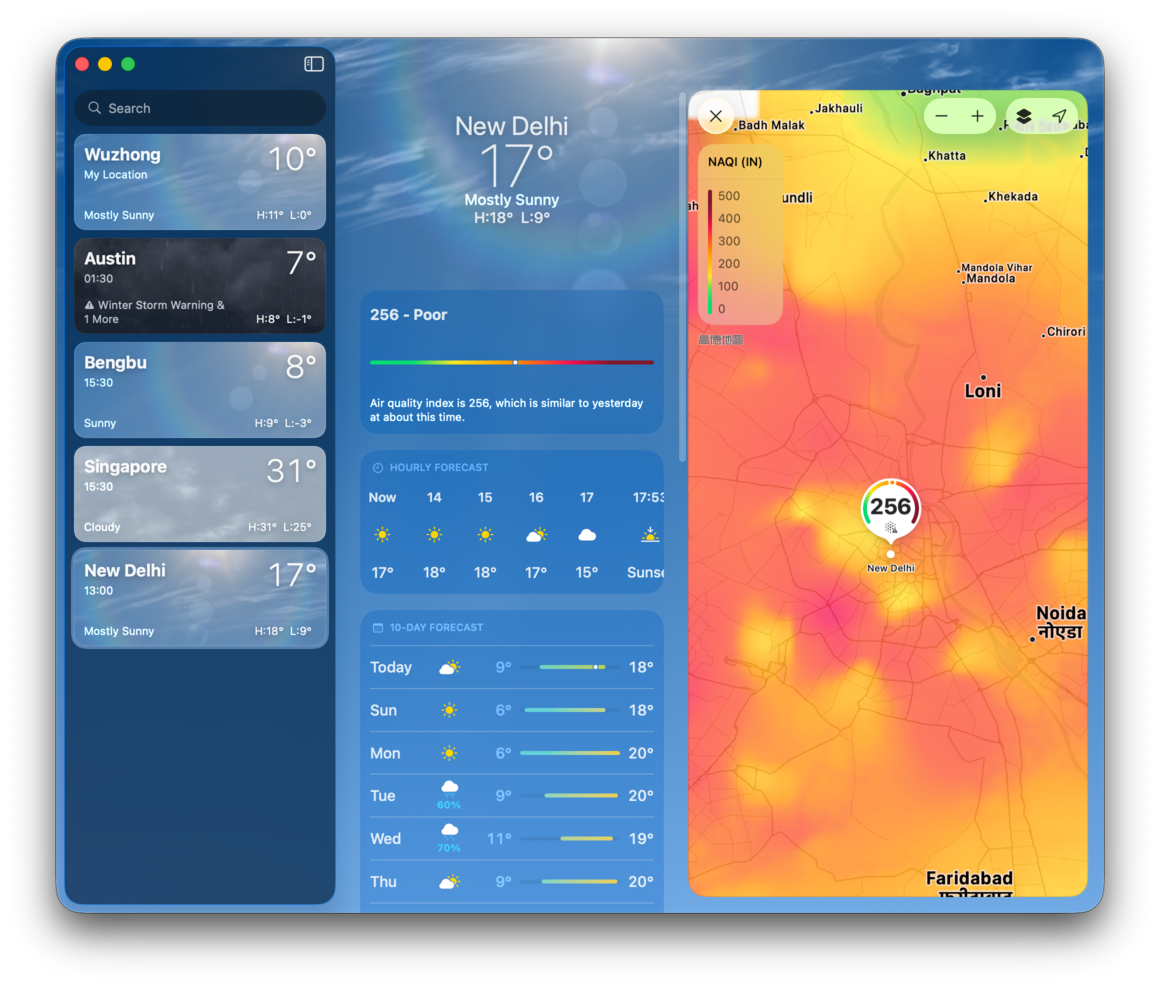The height and width of the screenshot is (987, 1160).
Task: Select Bengbu from the location list
Action: [200, 390]
